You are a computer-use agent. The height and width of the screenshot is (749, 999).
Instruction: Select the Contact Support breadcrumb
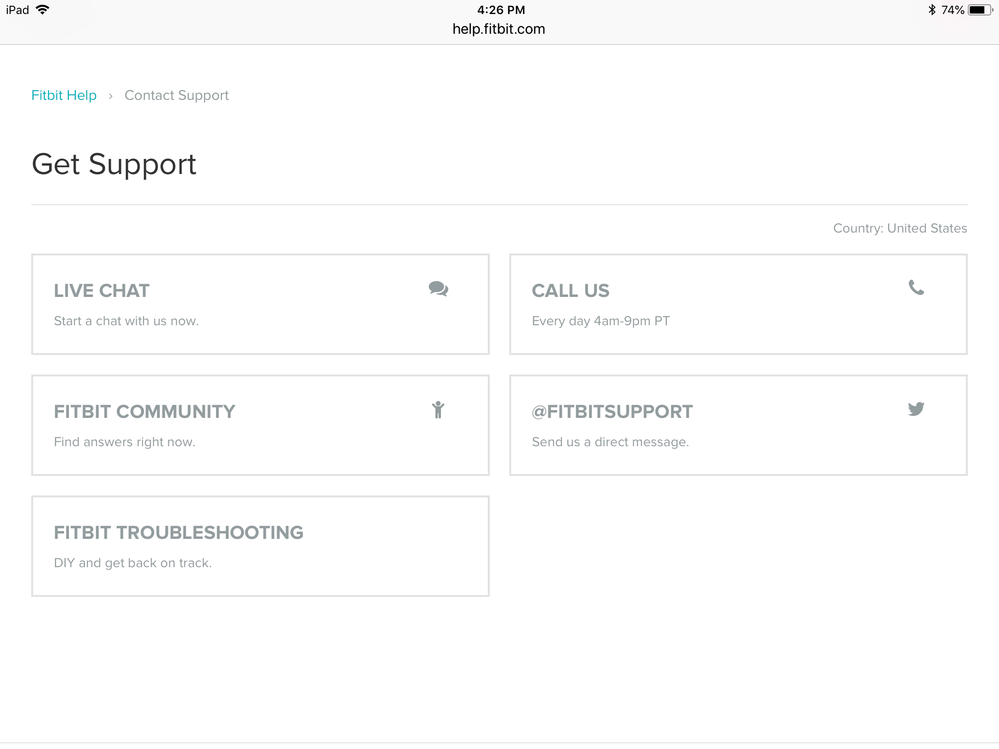(176, 96)
